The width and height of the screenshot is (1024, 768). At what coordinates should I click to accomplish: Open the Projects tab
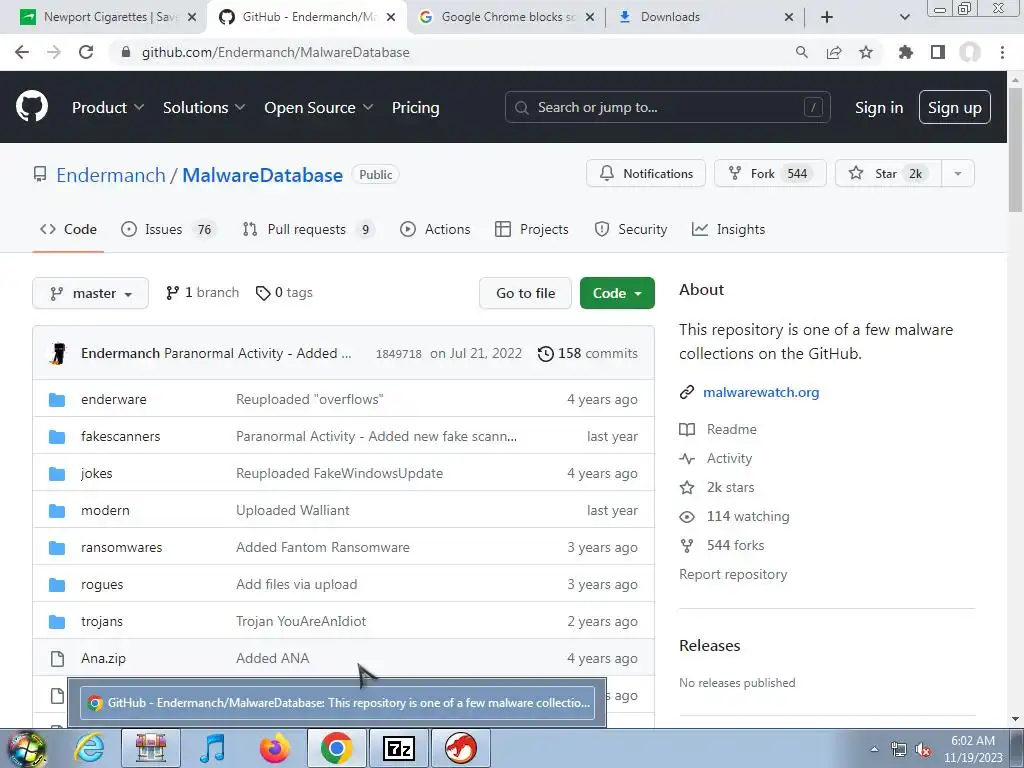pyautogui.click(x=532, y=229)
